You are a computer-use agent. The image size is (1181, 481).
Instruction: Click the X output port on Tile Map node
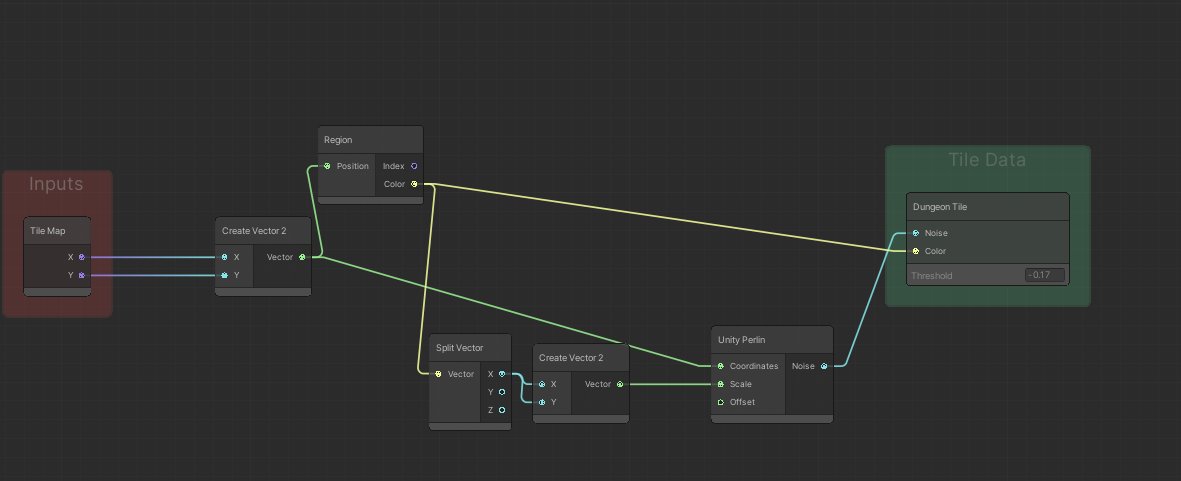click(x=81, y=257)
